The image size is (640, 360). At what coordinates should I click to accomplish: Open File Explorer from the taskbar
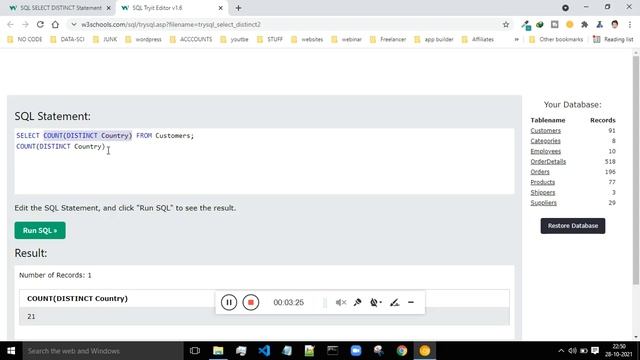click(x=218, y=351)
